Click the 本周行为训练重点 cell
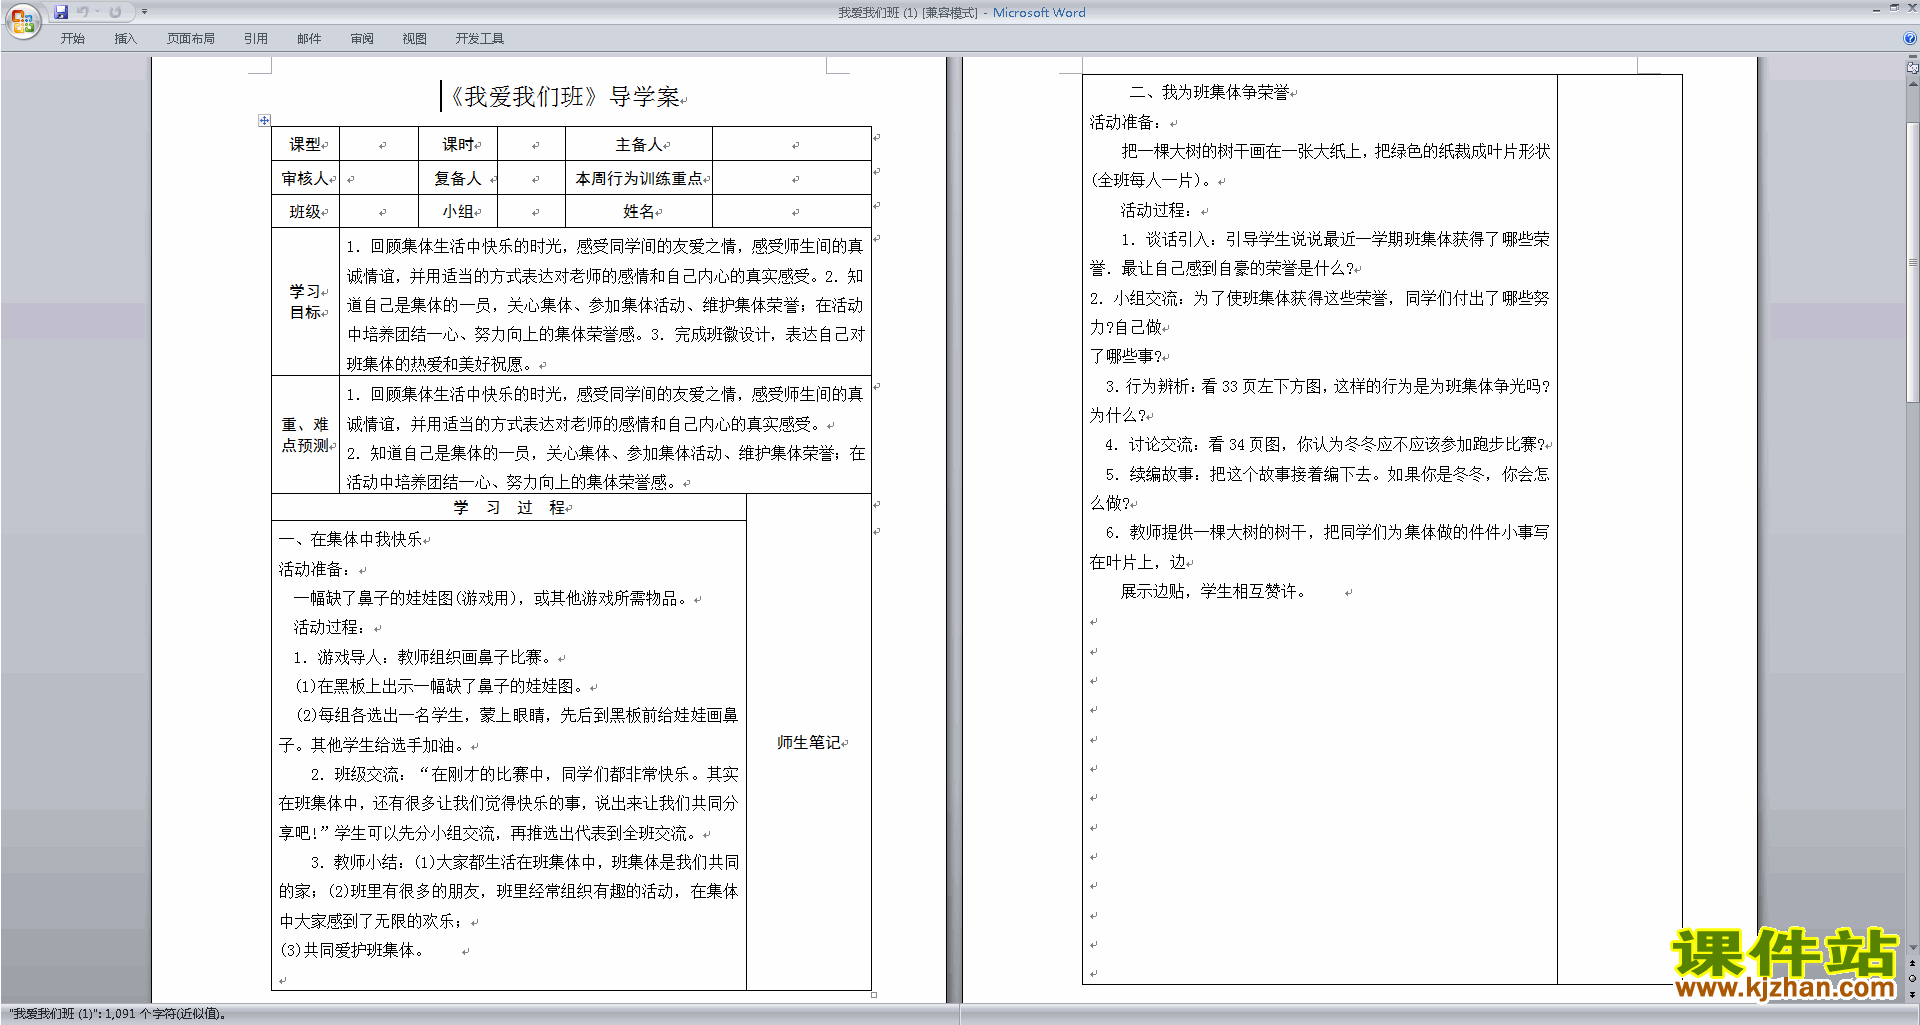Screen dimensions: 1920x1025 pyautogui.click(x=640, y=178)
